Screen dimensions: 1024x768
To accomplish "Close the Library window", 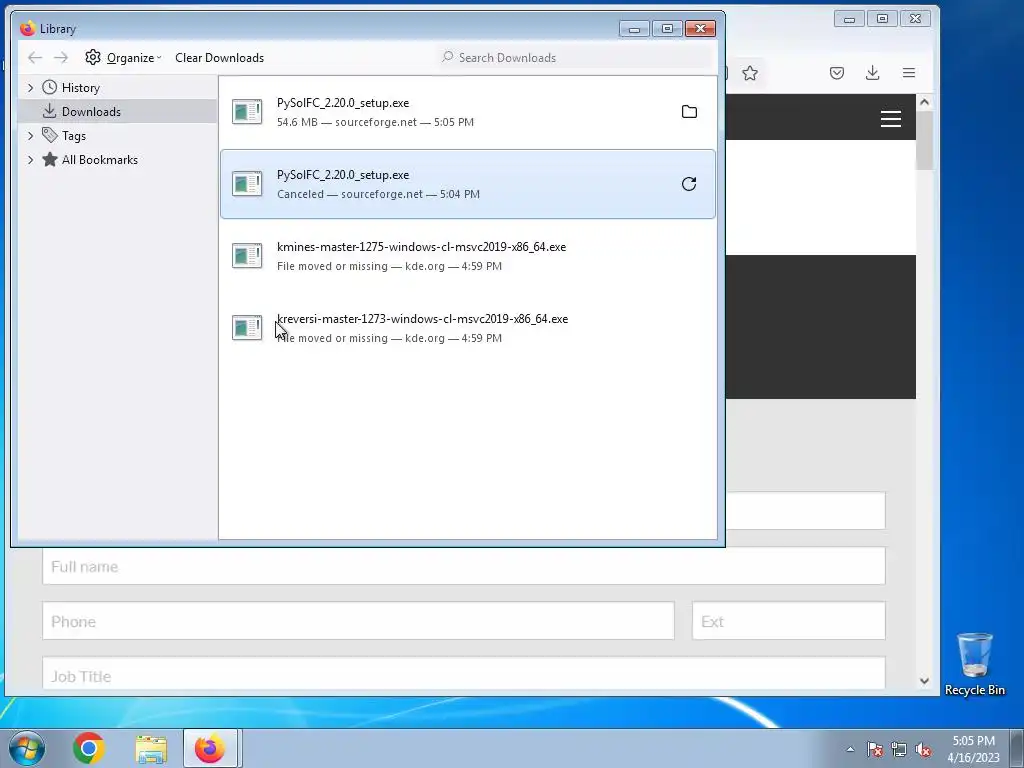I will click(700, 29).
